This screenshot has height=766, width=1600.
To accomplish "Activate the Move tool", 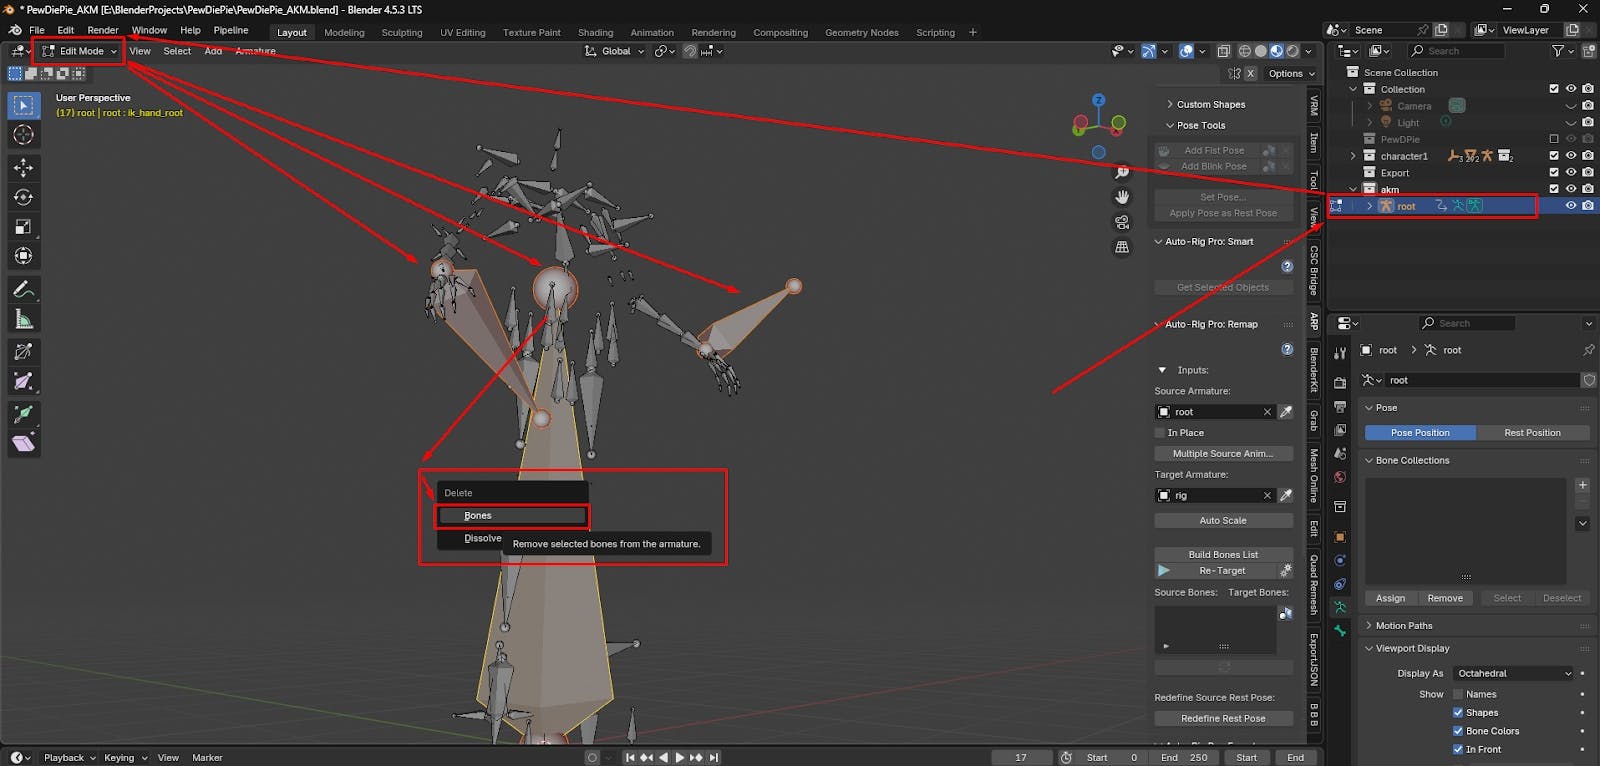I will click(23, 168).
